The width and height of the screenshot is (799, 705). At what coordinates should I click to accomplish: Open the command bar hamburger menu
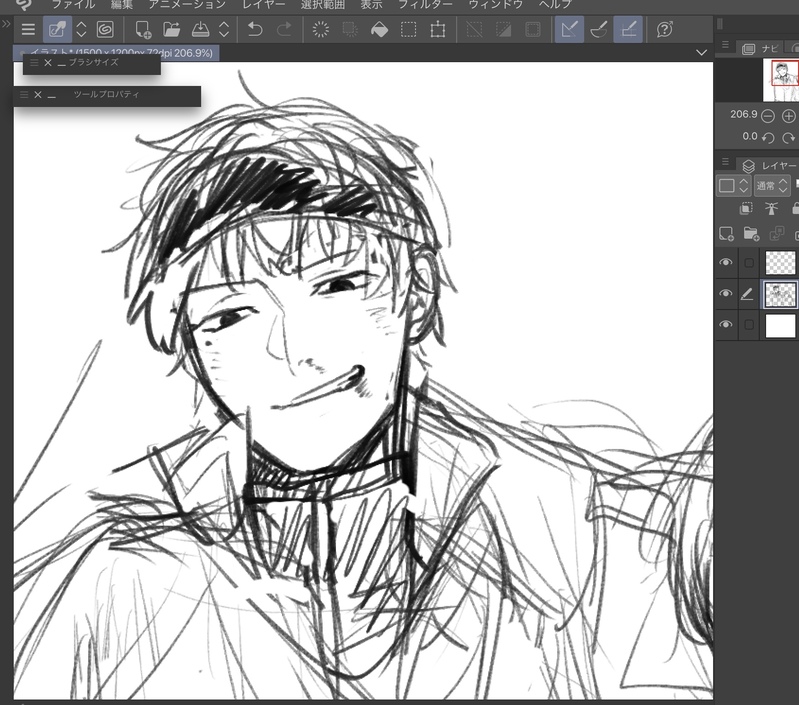click(29, 30)
